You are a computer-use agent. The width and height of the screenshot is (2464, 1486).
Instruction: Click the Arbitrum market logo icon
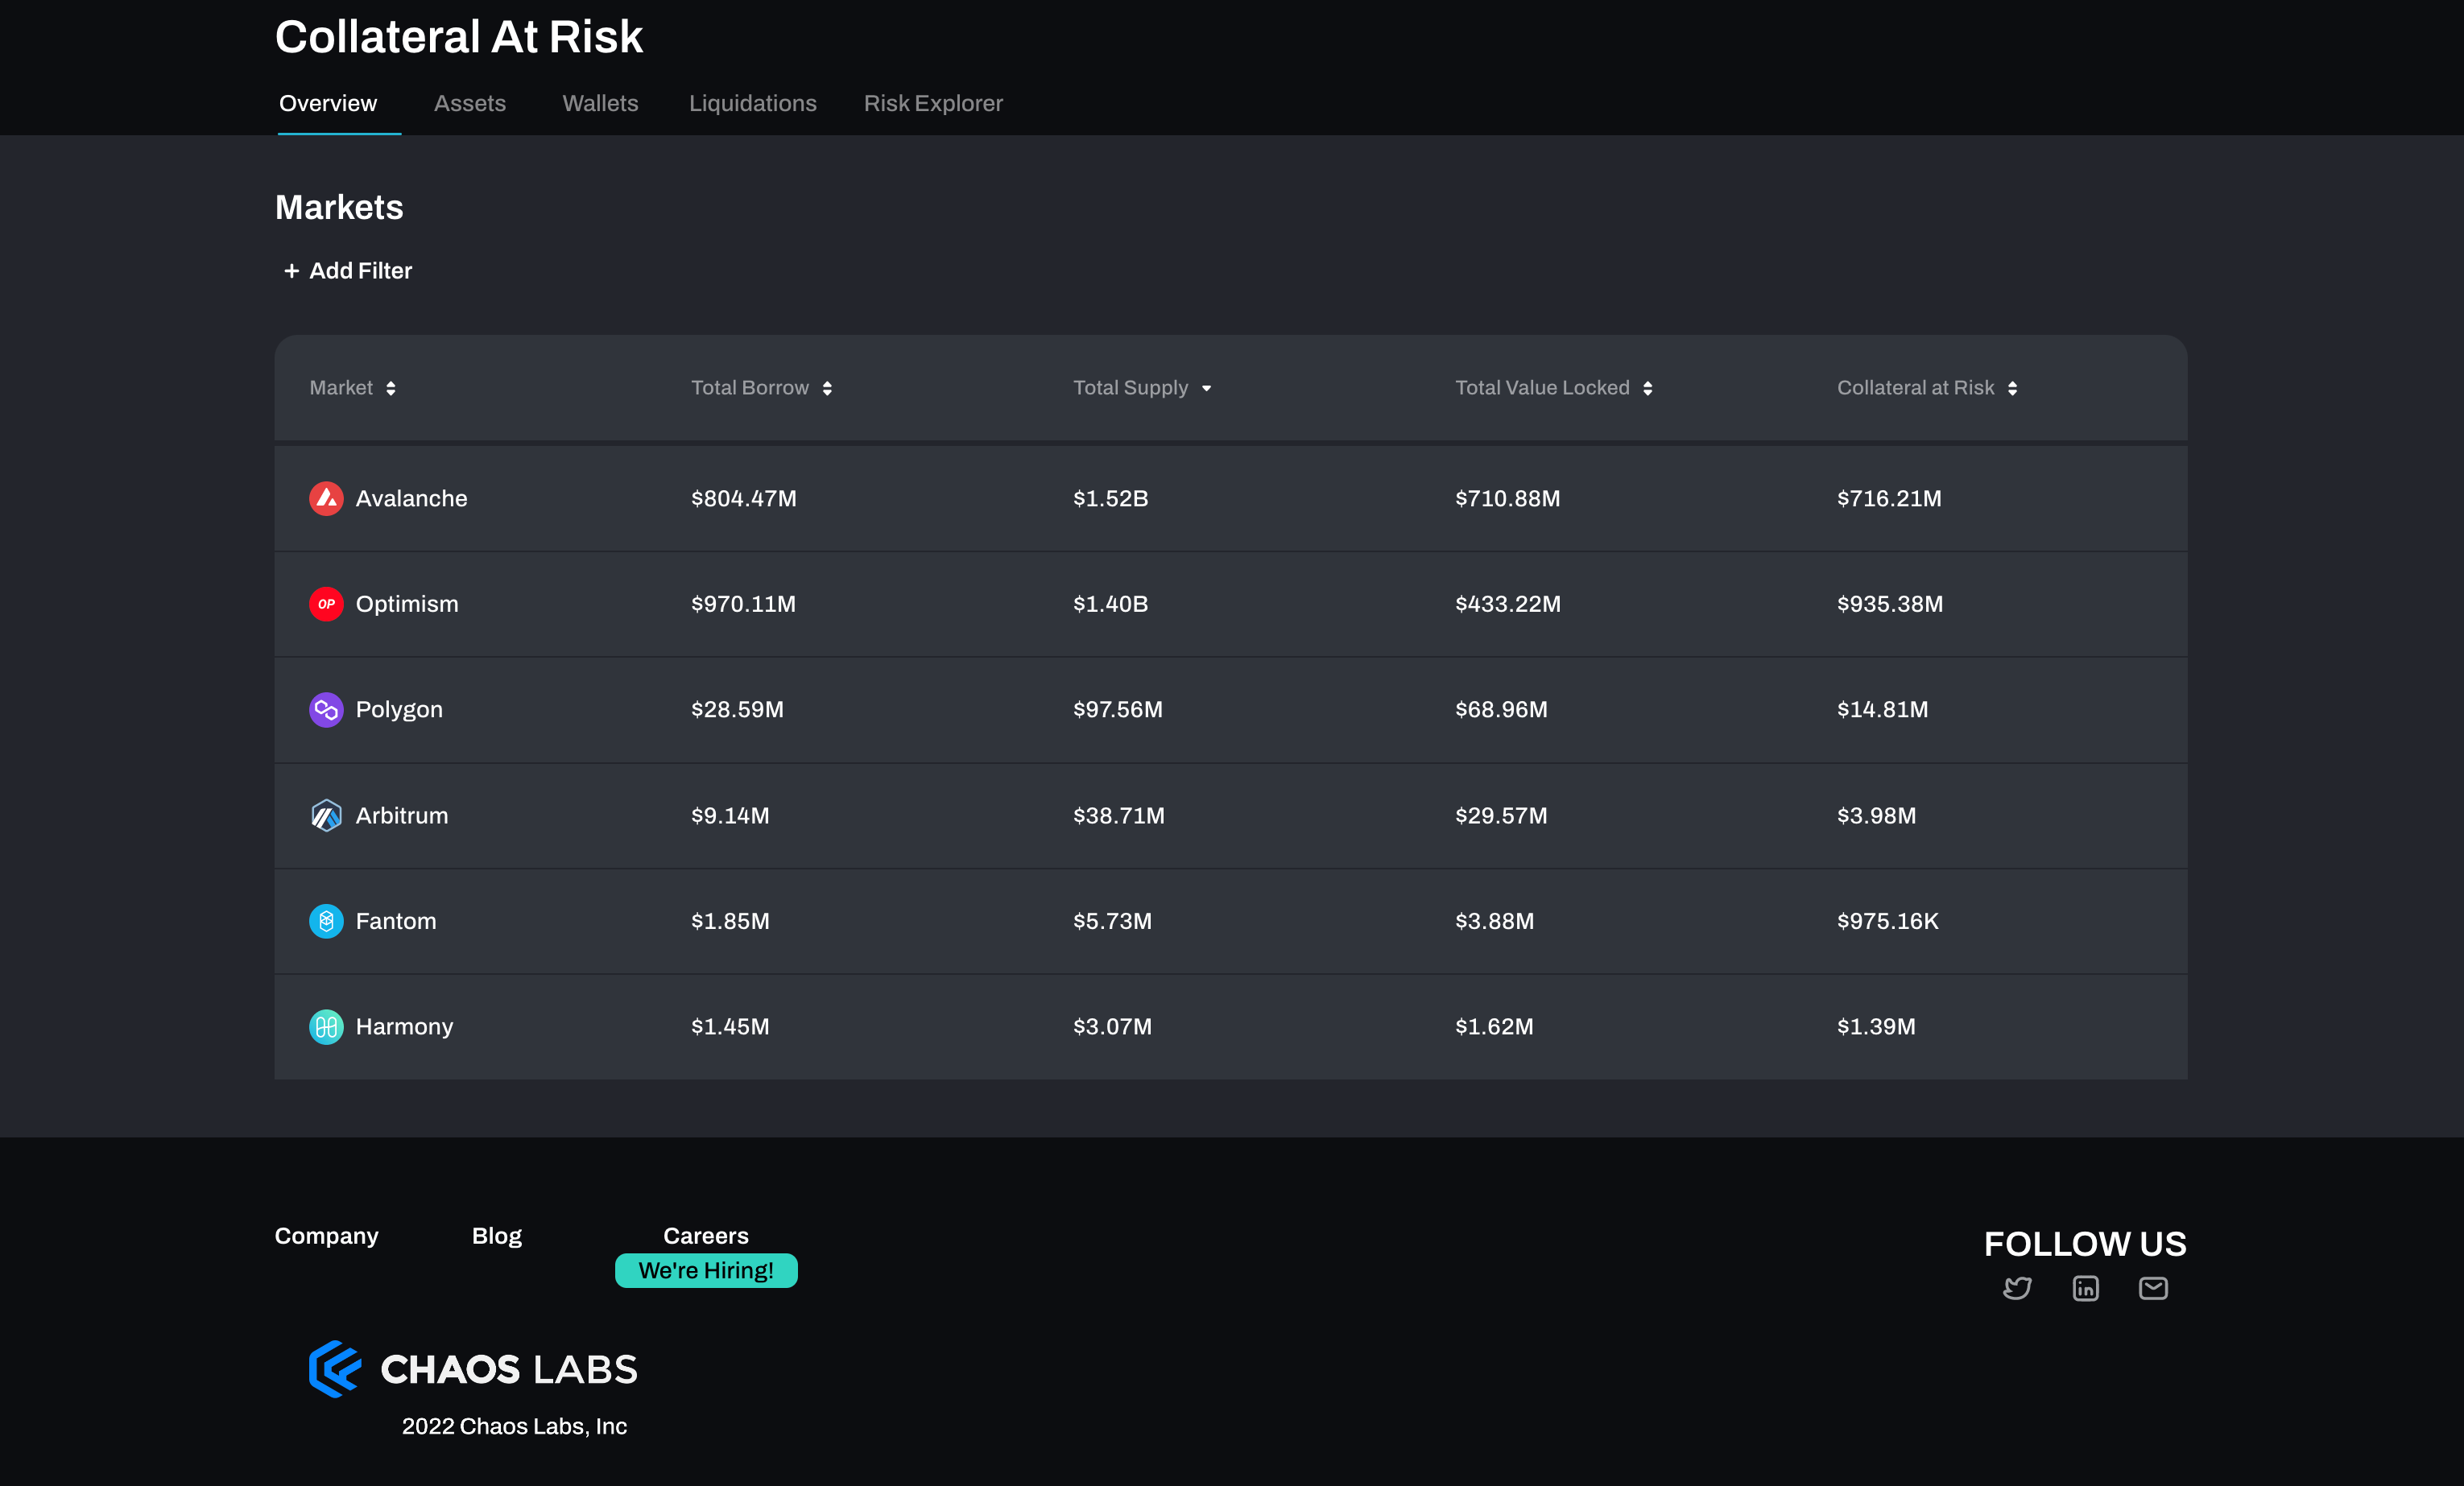(x=326, y=815)
